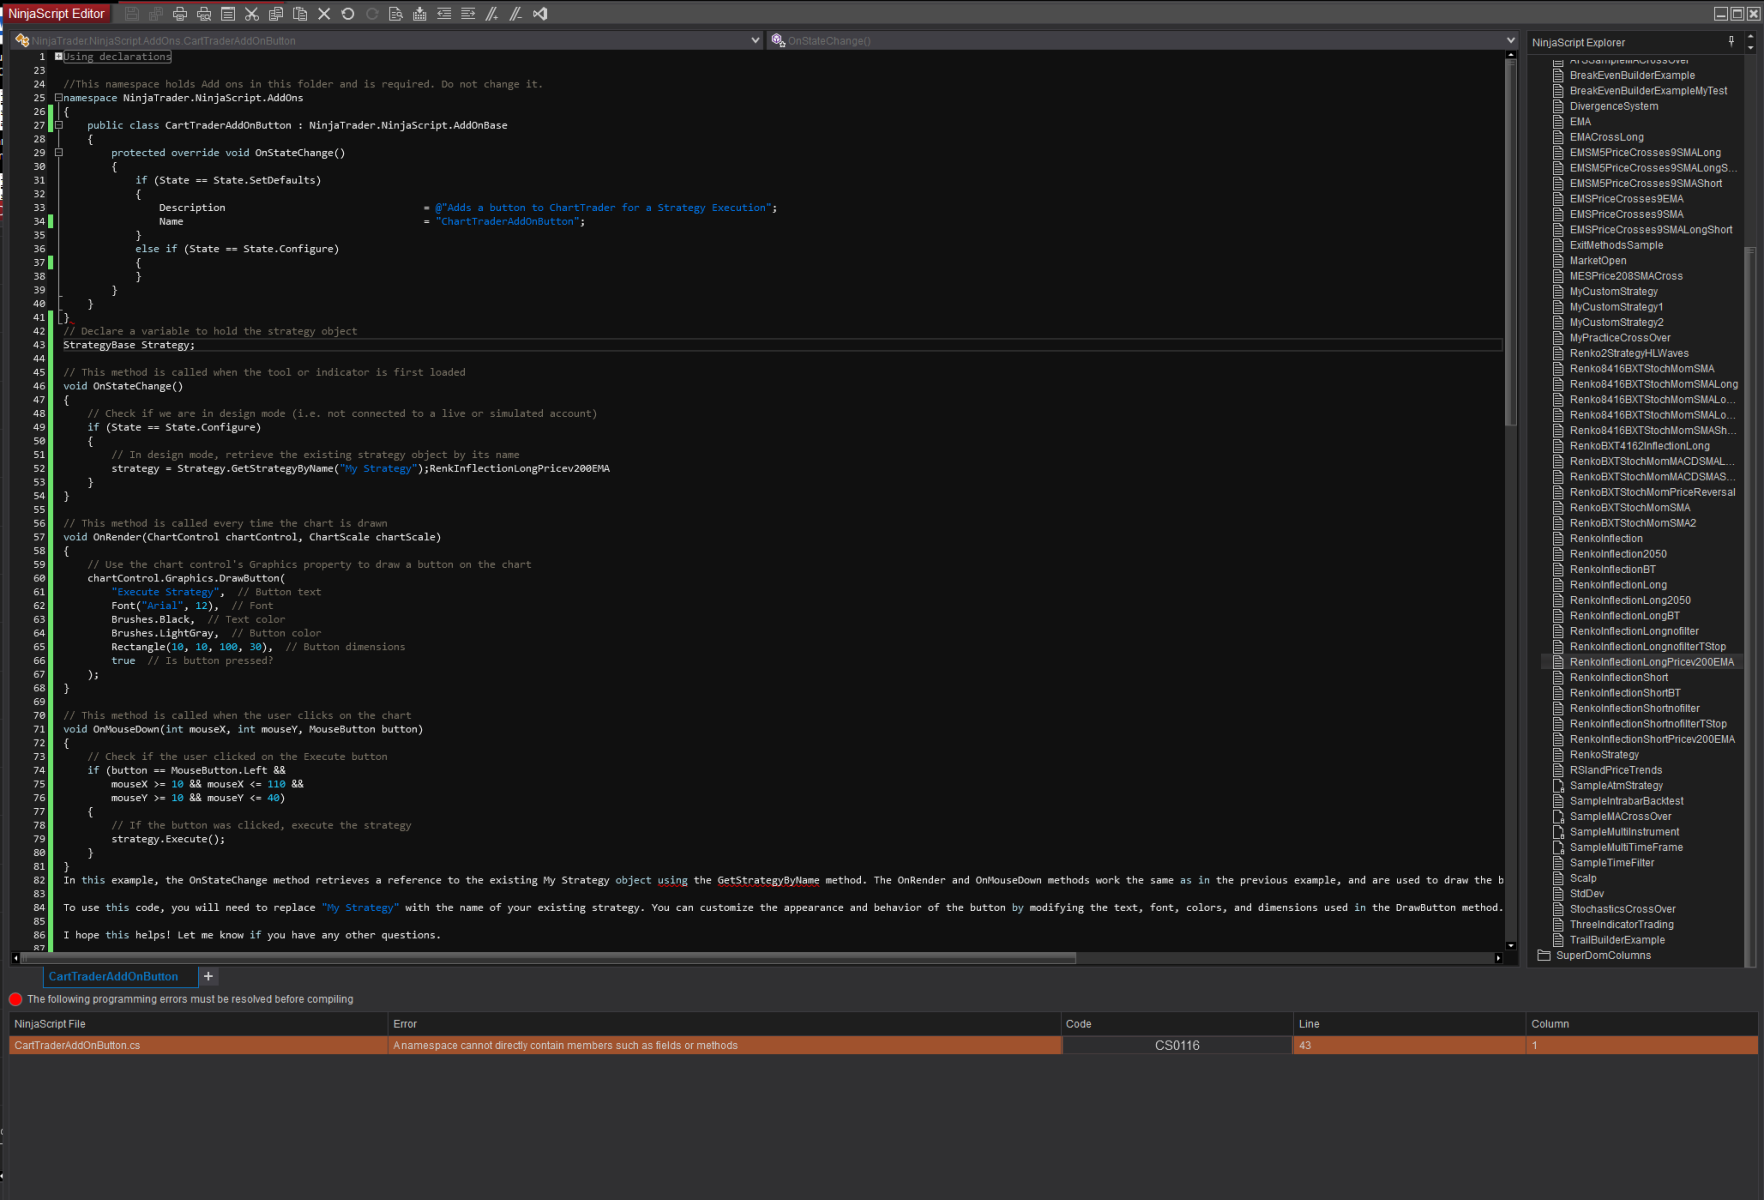Print the current script file
This screenshot has height=1200, width=1764.
[x=180, y=13]
